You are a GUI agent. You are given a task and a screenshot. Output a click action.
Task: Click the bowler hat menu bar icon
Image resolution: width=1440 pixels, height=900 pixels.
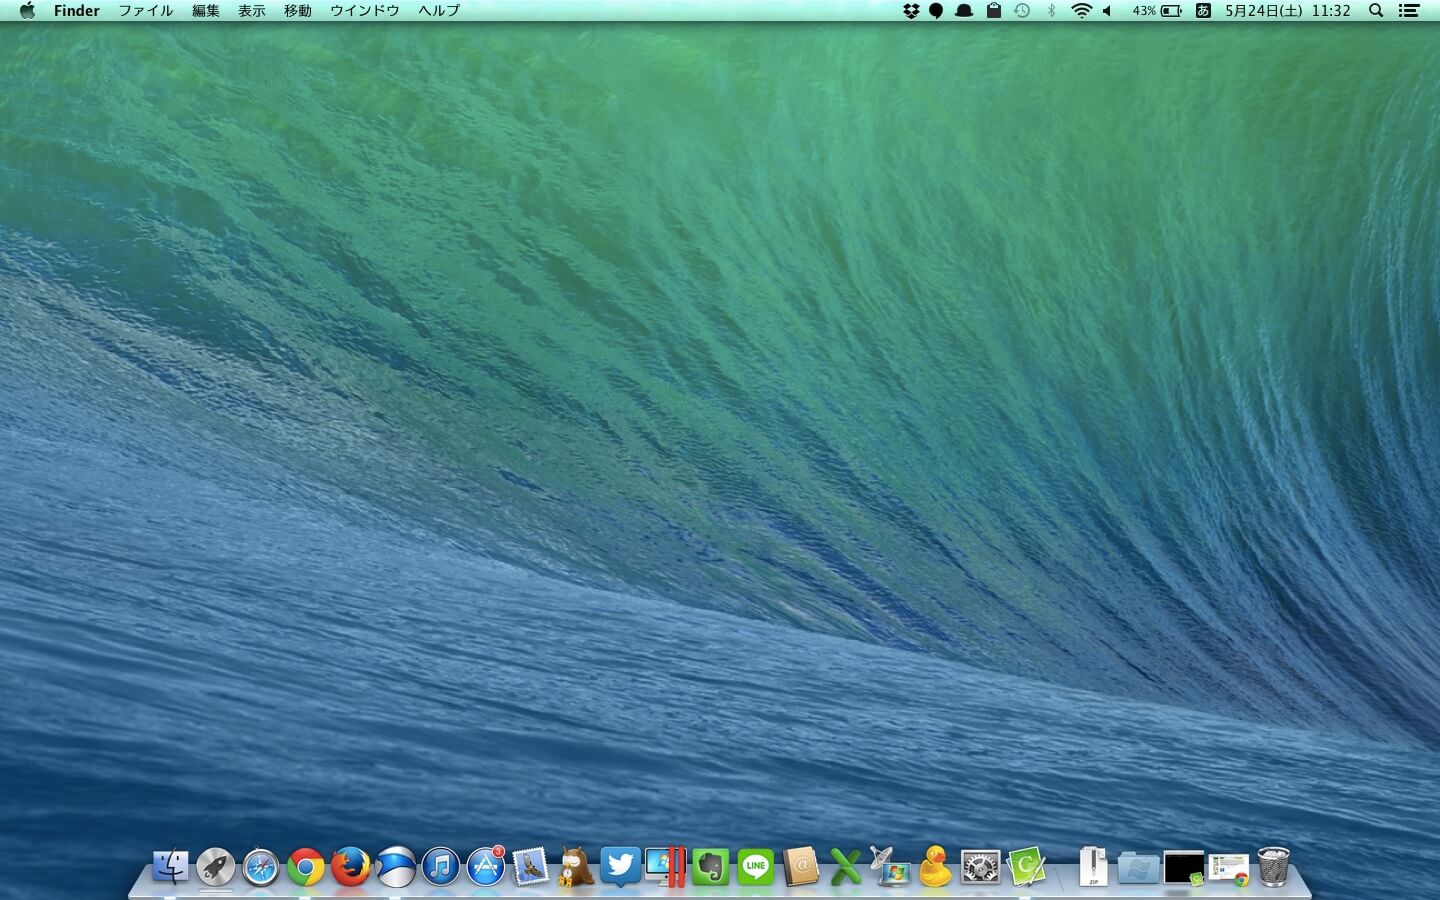[965, 11]
